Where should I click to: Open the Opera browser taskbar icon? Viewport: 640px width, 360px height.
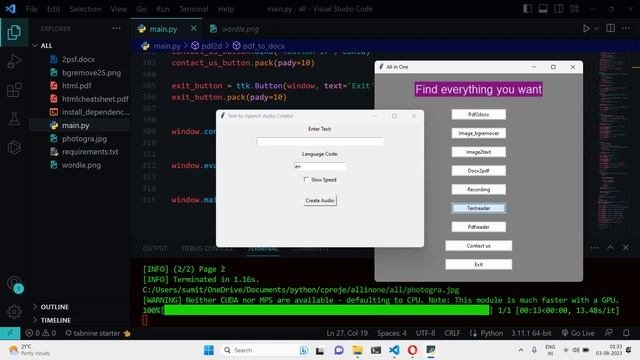coord(412,350)
